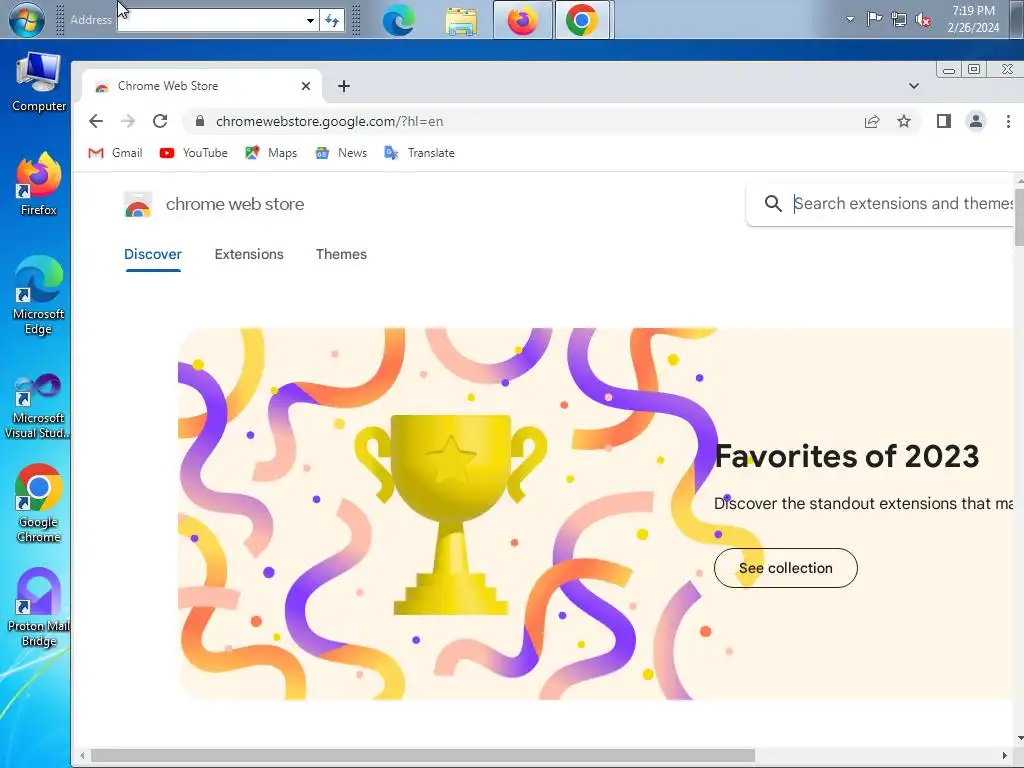Reload the Chrome Web Store page
The width and height of the screenshot is (1024, 768).
click(160, 121)
